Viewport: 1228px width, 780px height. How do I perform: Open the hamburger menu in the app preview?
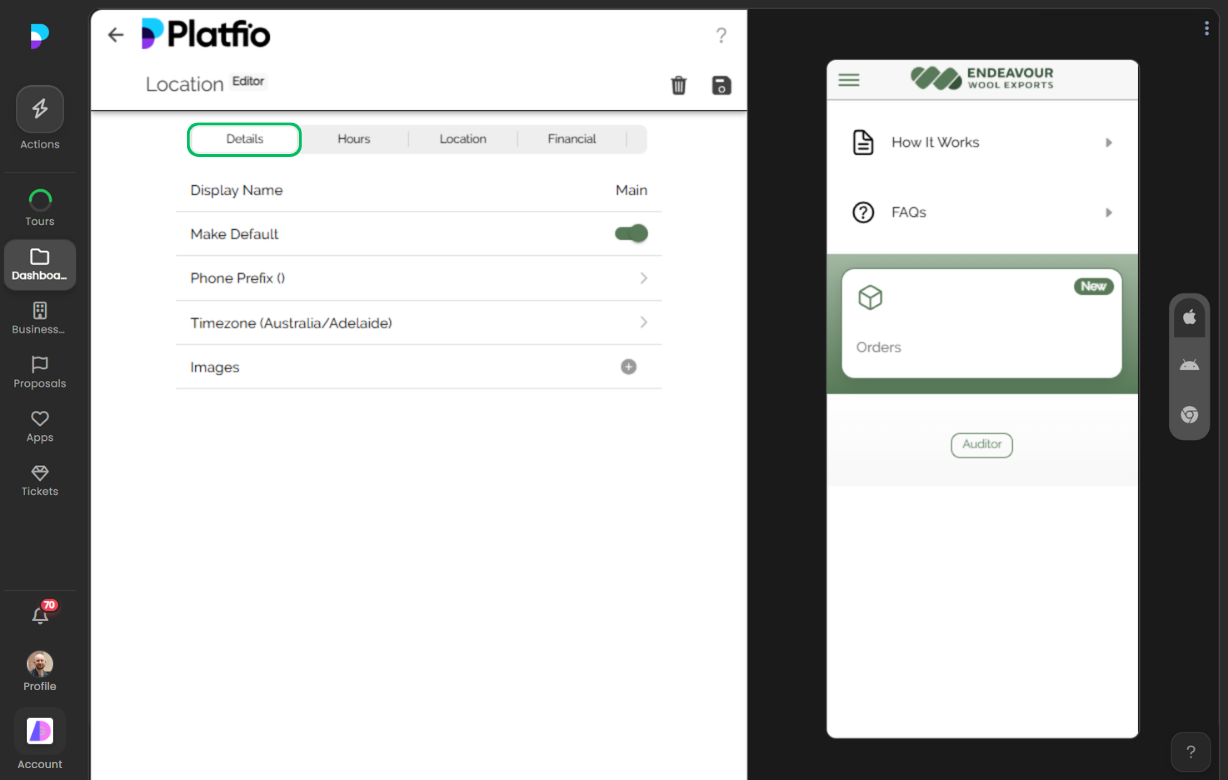[x=848, y=79]
